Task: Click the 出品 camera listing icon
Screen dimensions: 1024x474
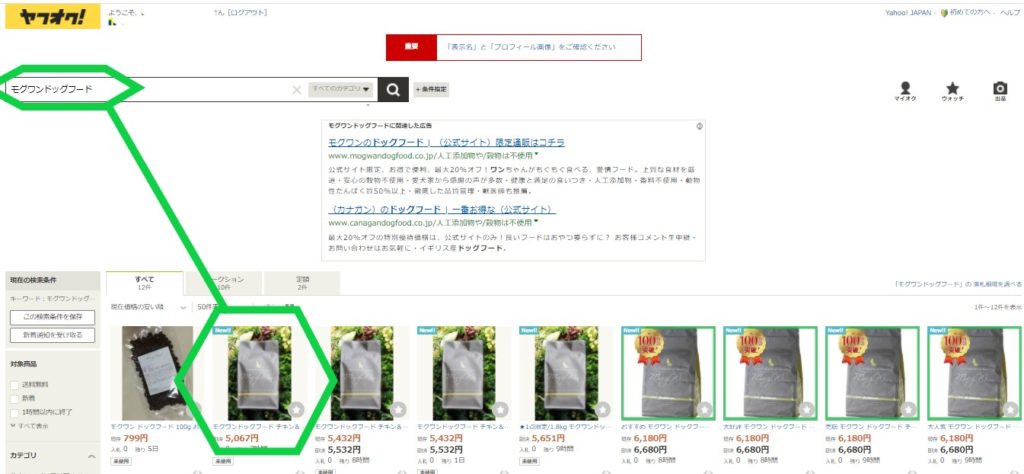Action: click(x=1000, y=91)
